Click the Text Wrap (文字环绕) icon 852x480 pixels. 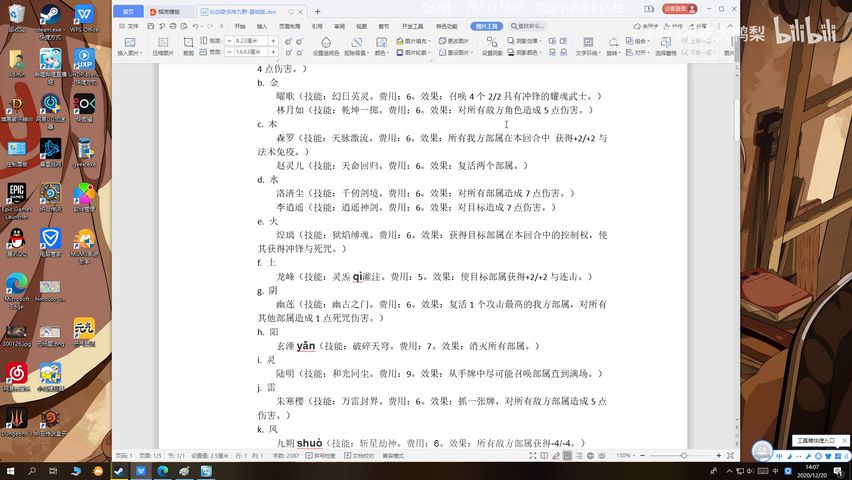click(588, 46)
